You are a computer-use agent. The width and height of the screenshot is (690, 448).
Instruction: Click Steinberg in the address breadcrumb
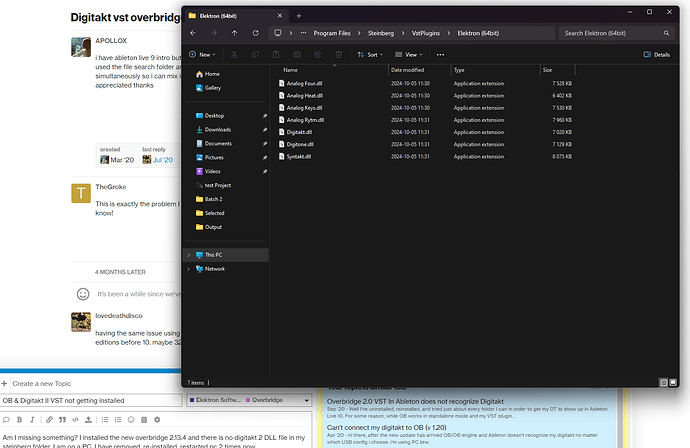381,33
